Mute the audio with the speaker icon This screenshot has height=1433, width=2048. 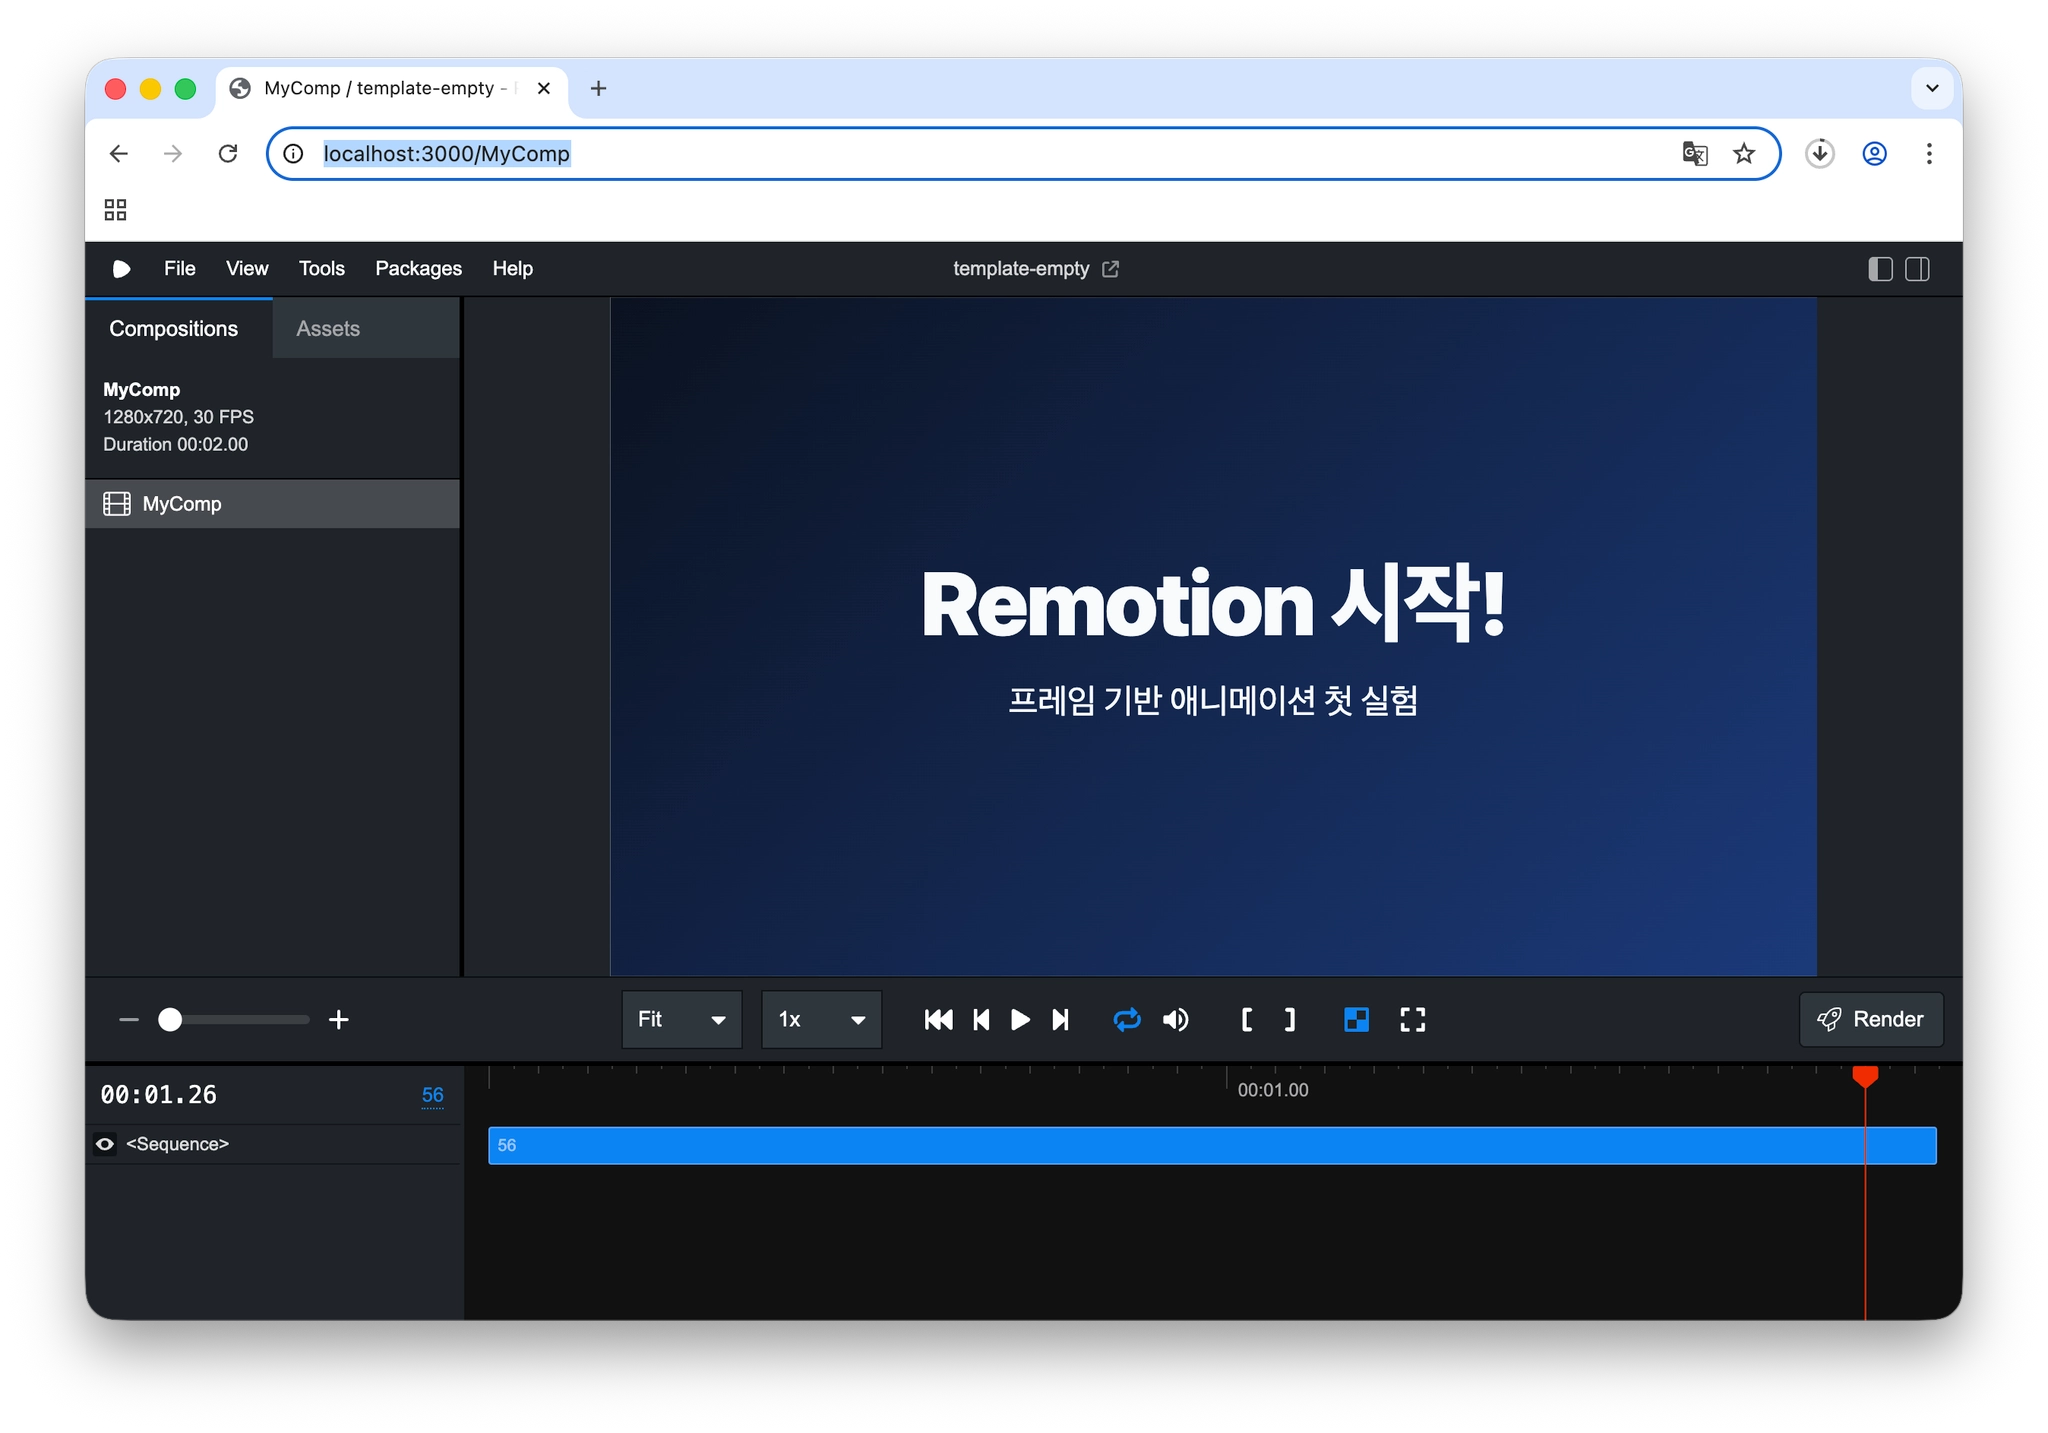(x=1176, y=1019)
